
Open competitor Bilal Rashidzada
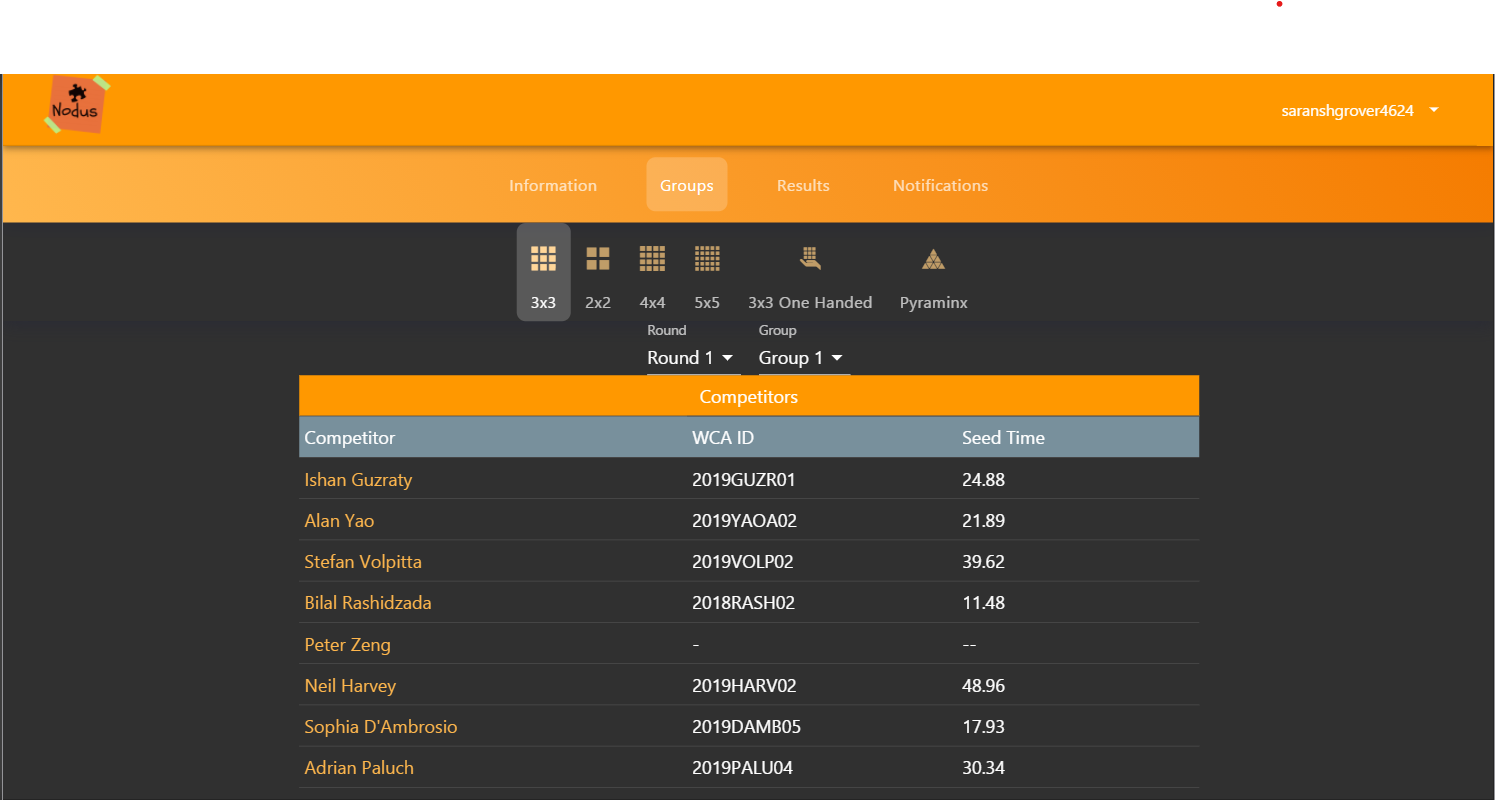click(368, 603)
